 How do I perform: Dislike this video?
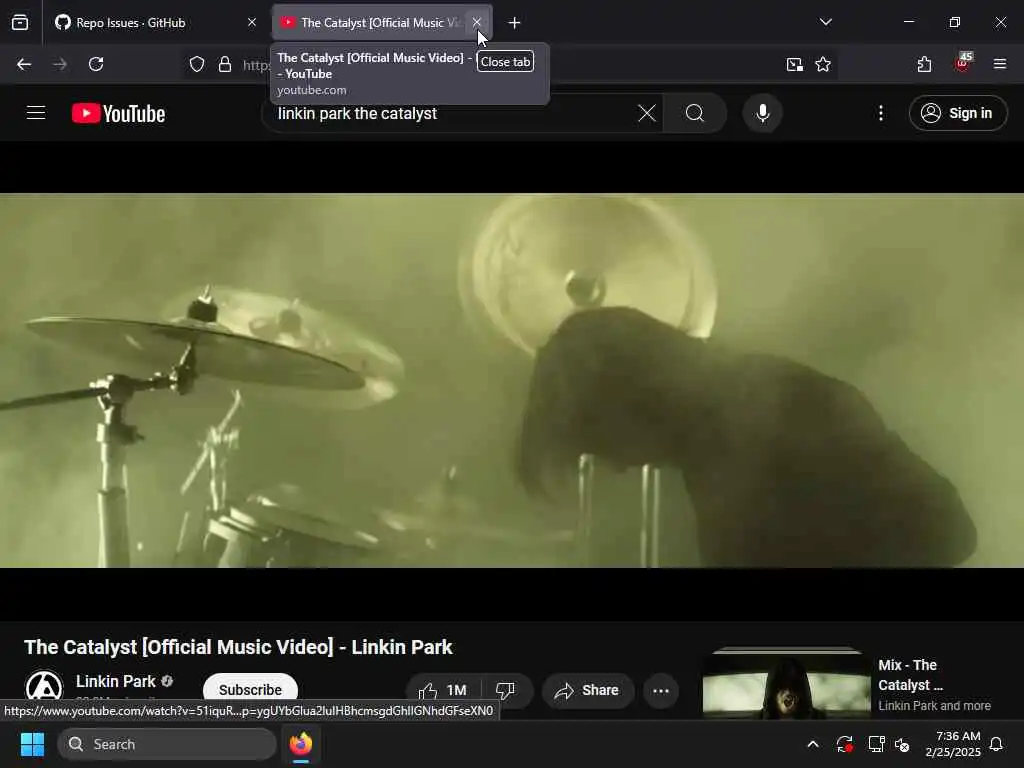(506, 690)
